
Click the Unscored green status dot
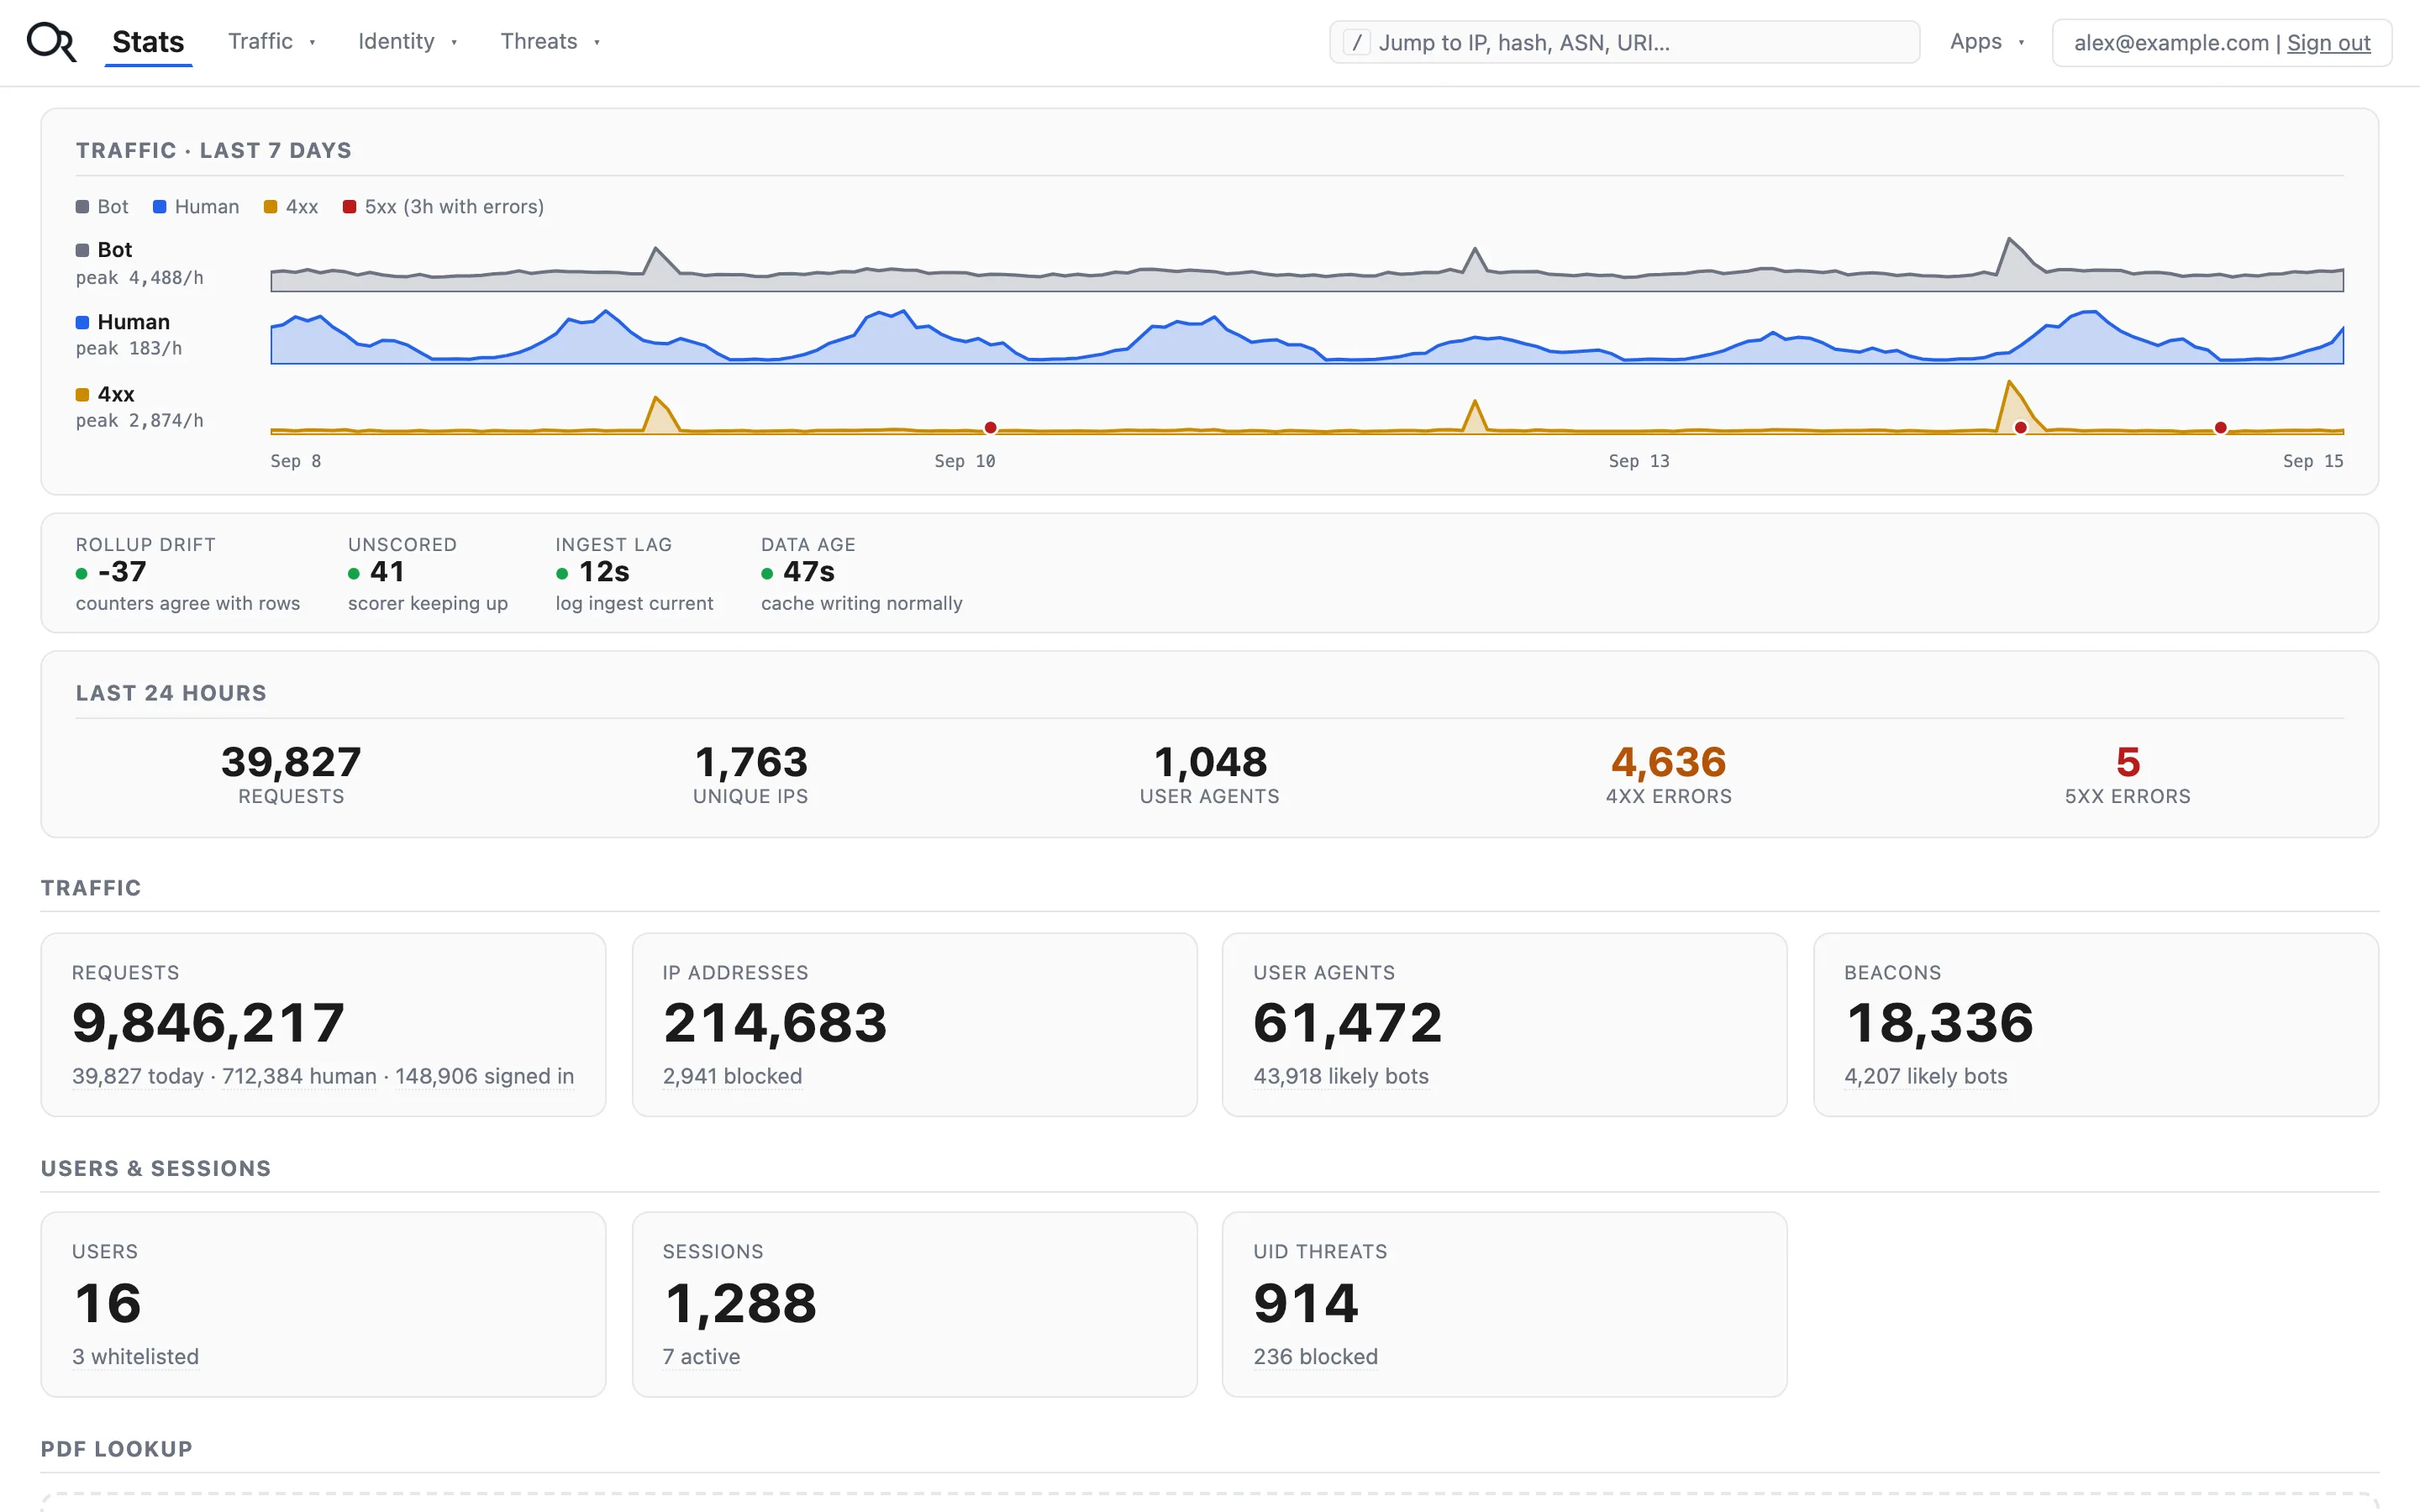[354, 574]
